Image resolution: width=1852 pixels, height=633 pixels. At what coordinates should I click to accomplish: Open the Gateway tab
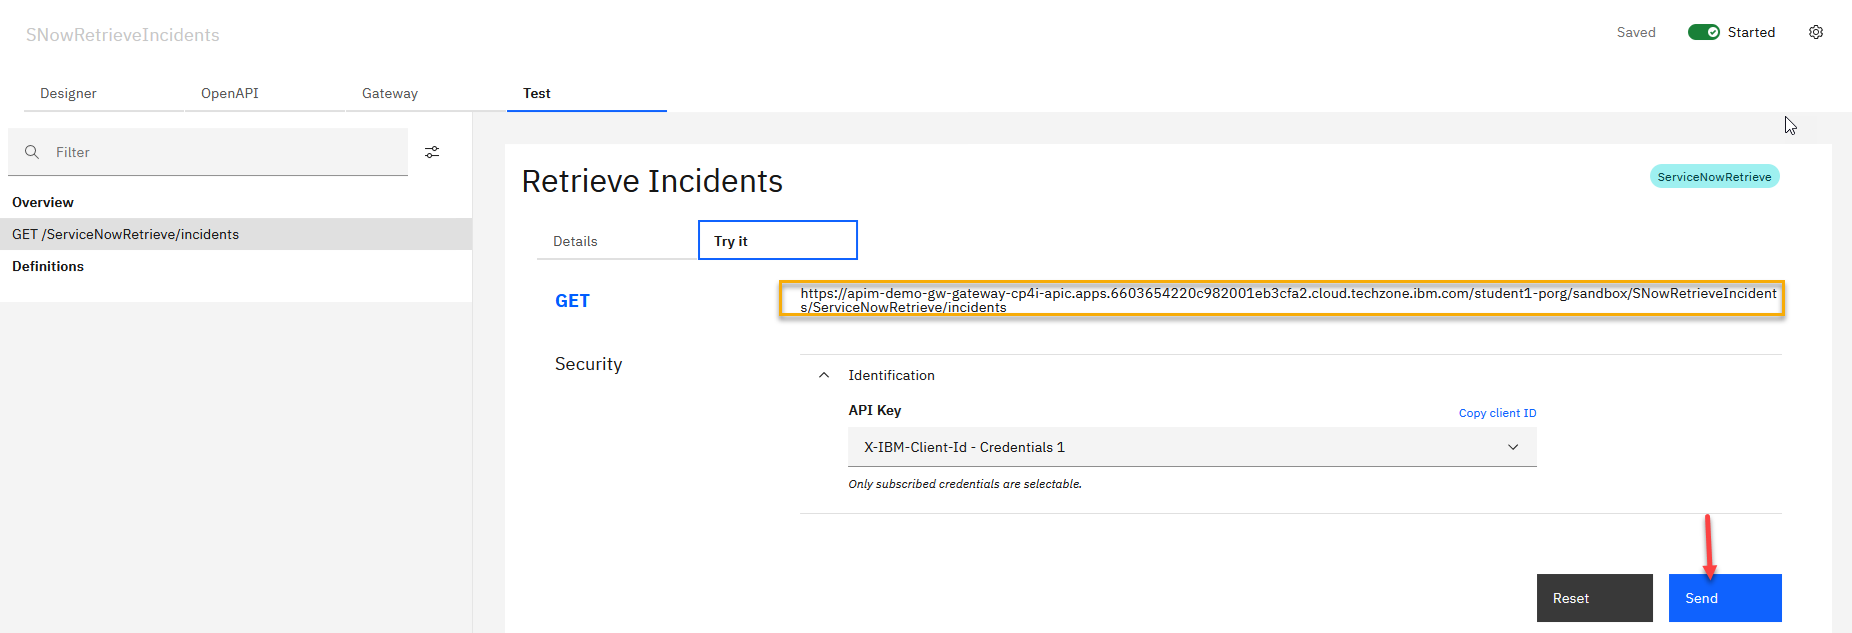coord(390,93)
